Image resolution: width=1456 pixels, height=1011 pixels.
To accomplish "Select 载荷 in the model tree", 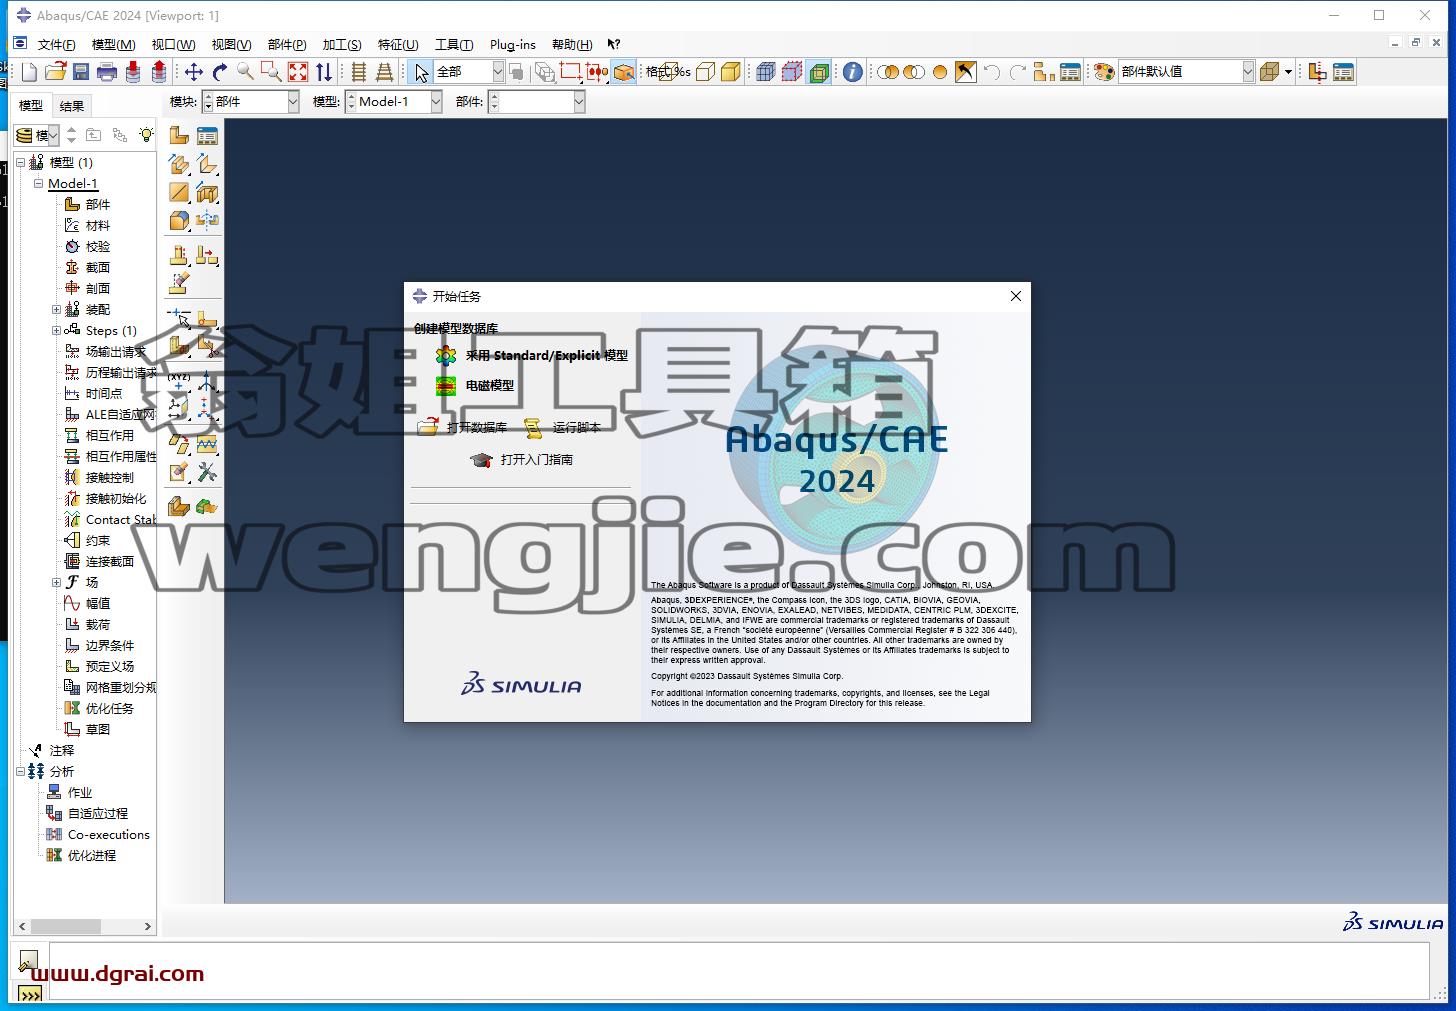I will [x=87, y=624].
